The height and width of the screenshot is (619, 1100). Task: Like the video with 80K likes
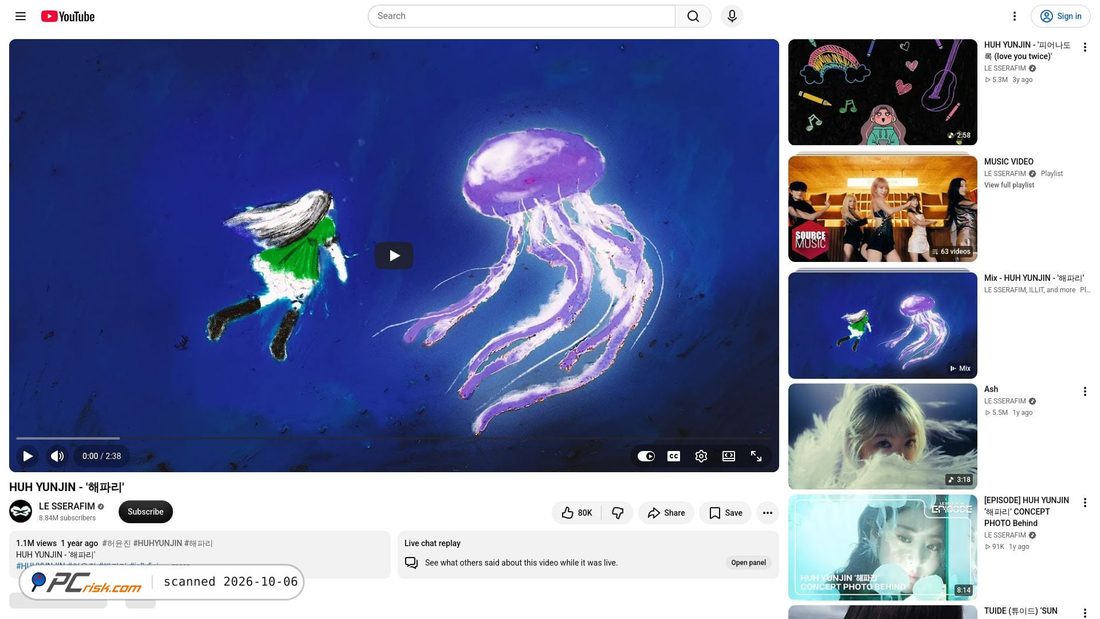point(577,513)
